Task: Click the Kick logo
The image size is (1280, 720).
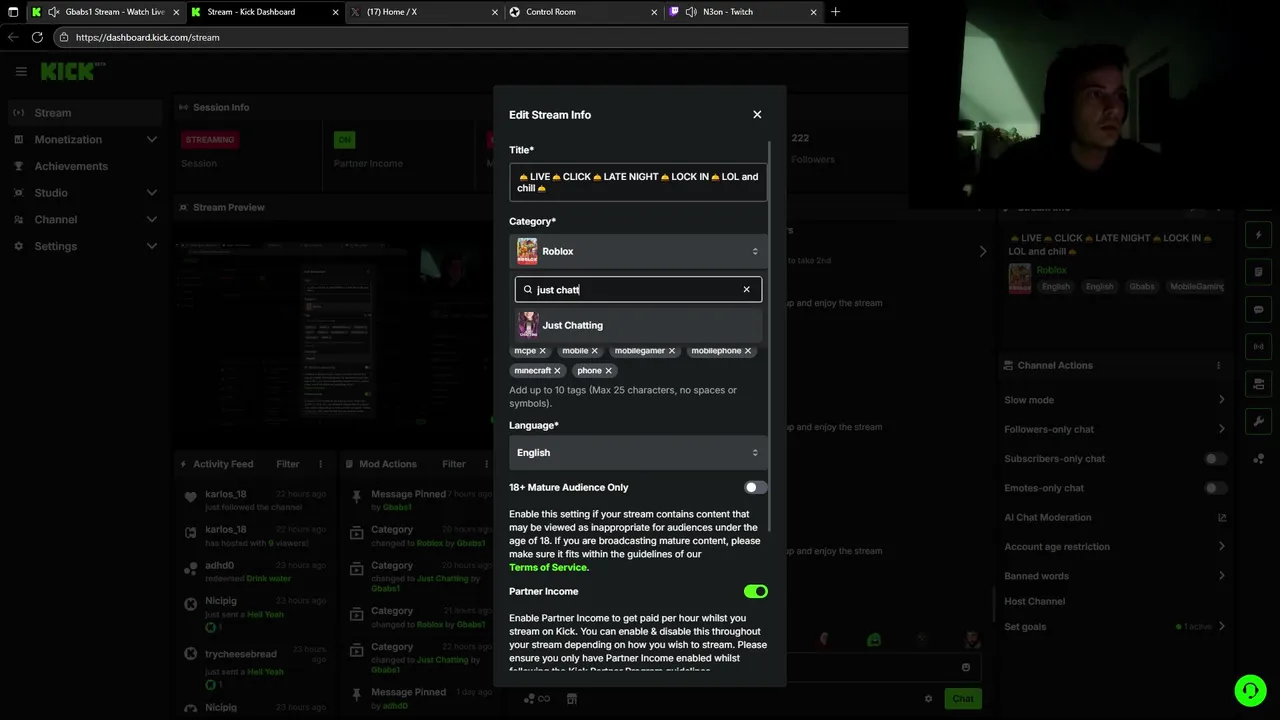Action: [x=68, y=71]
